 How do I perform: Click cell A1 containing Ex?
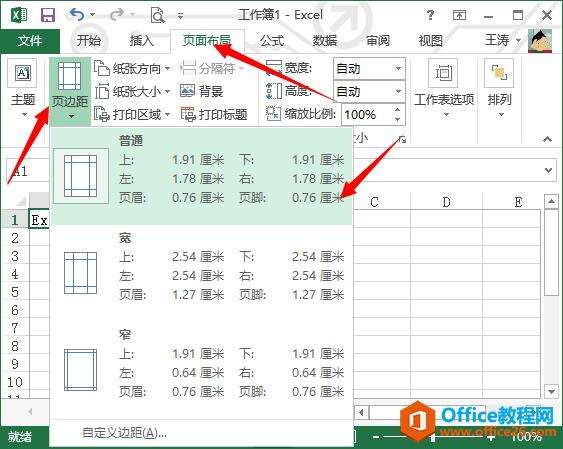39,220
